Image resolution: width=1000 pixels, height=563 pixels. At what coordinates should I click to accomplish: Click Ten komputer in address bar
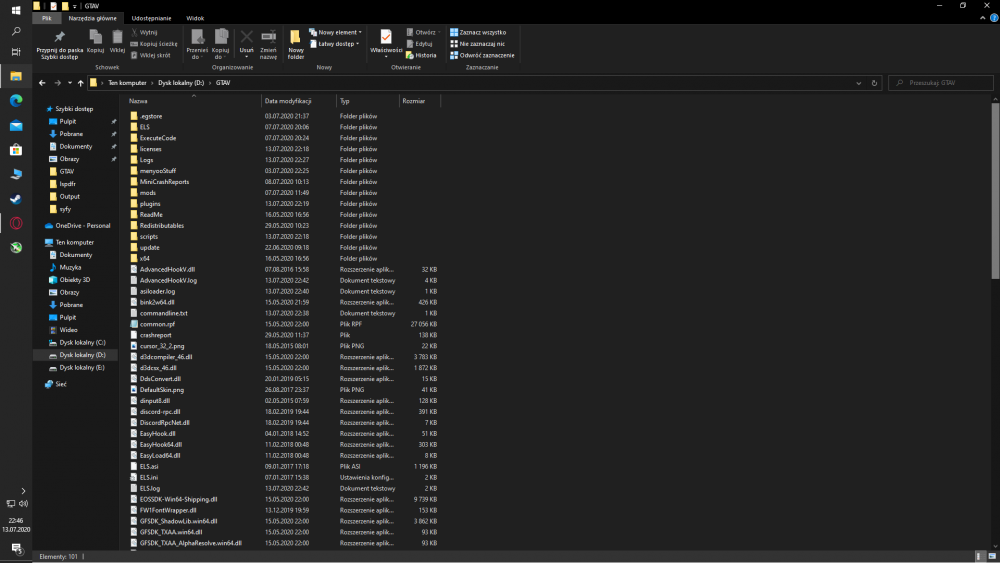(x=127, y=83)
